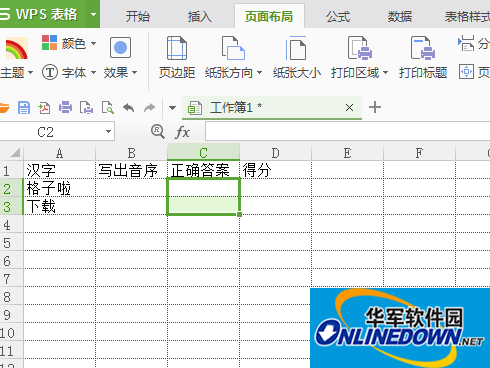Redo the last undone action
The image size is (490, 368).
coord(149,108)
